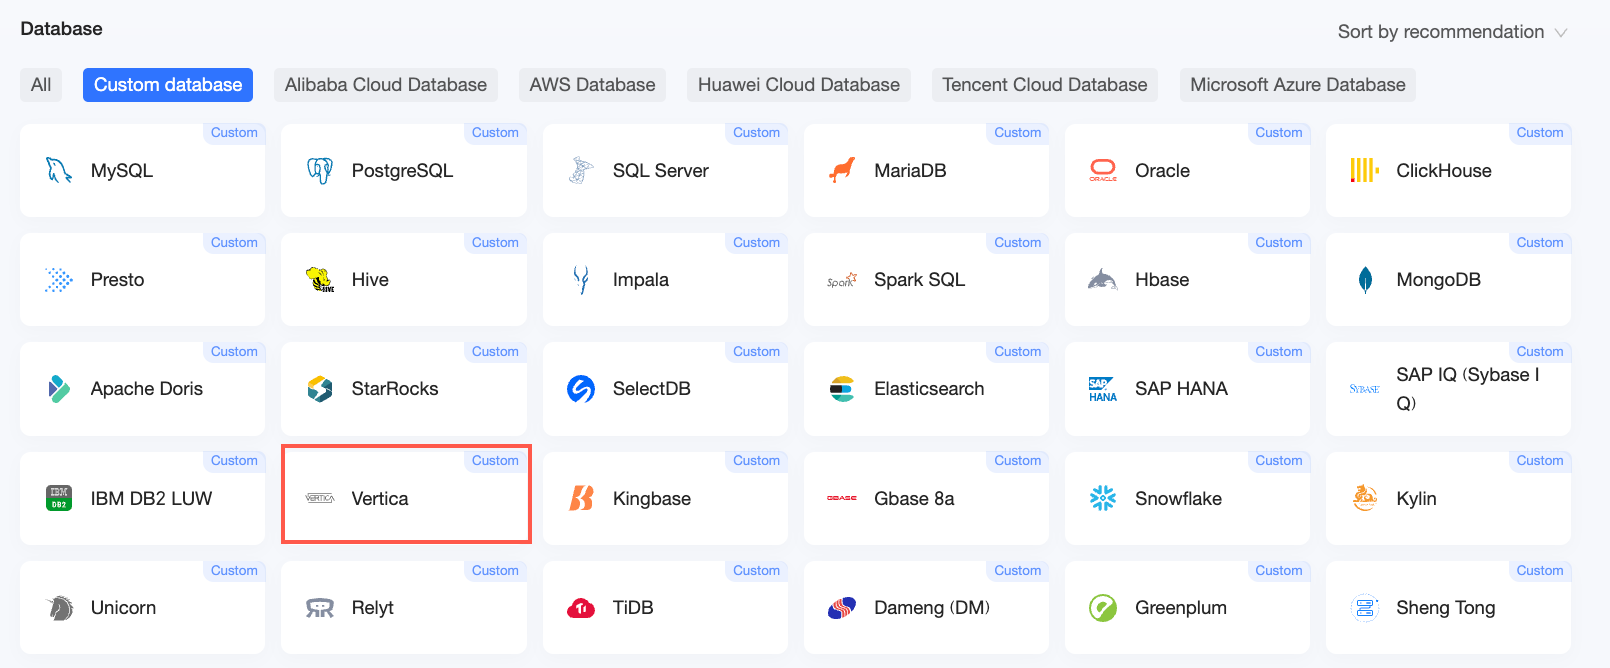The width and height of the screenshot is (1610, 668).
Task: Click the Apache Doris logo icon
Action: (x=59, y=389)
